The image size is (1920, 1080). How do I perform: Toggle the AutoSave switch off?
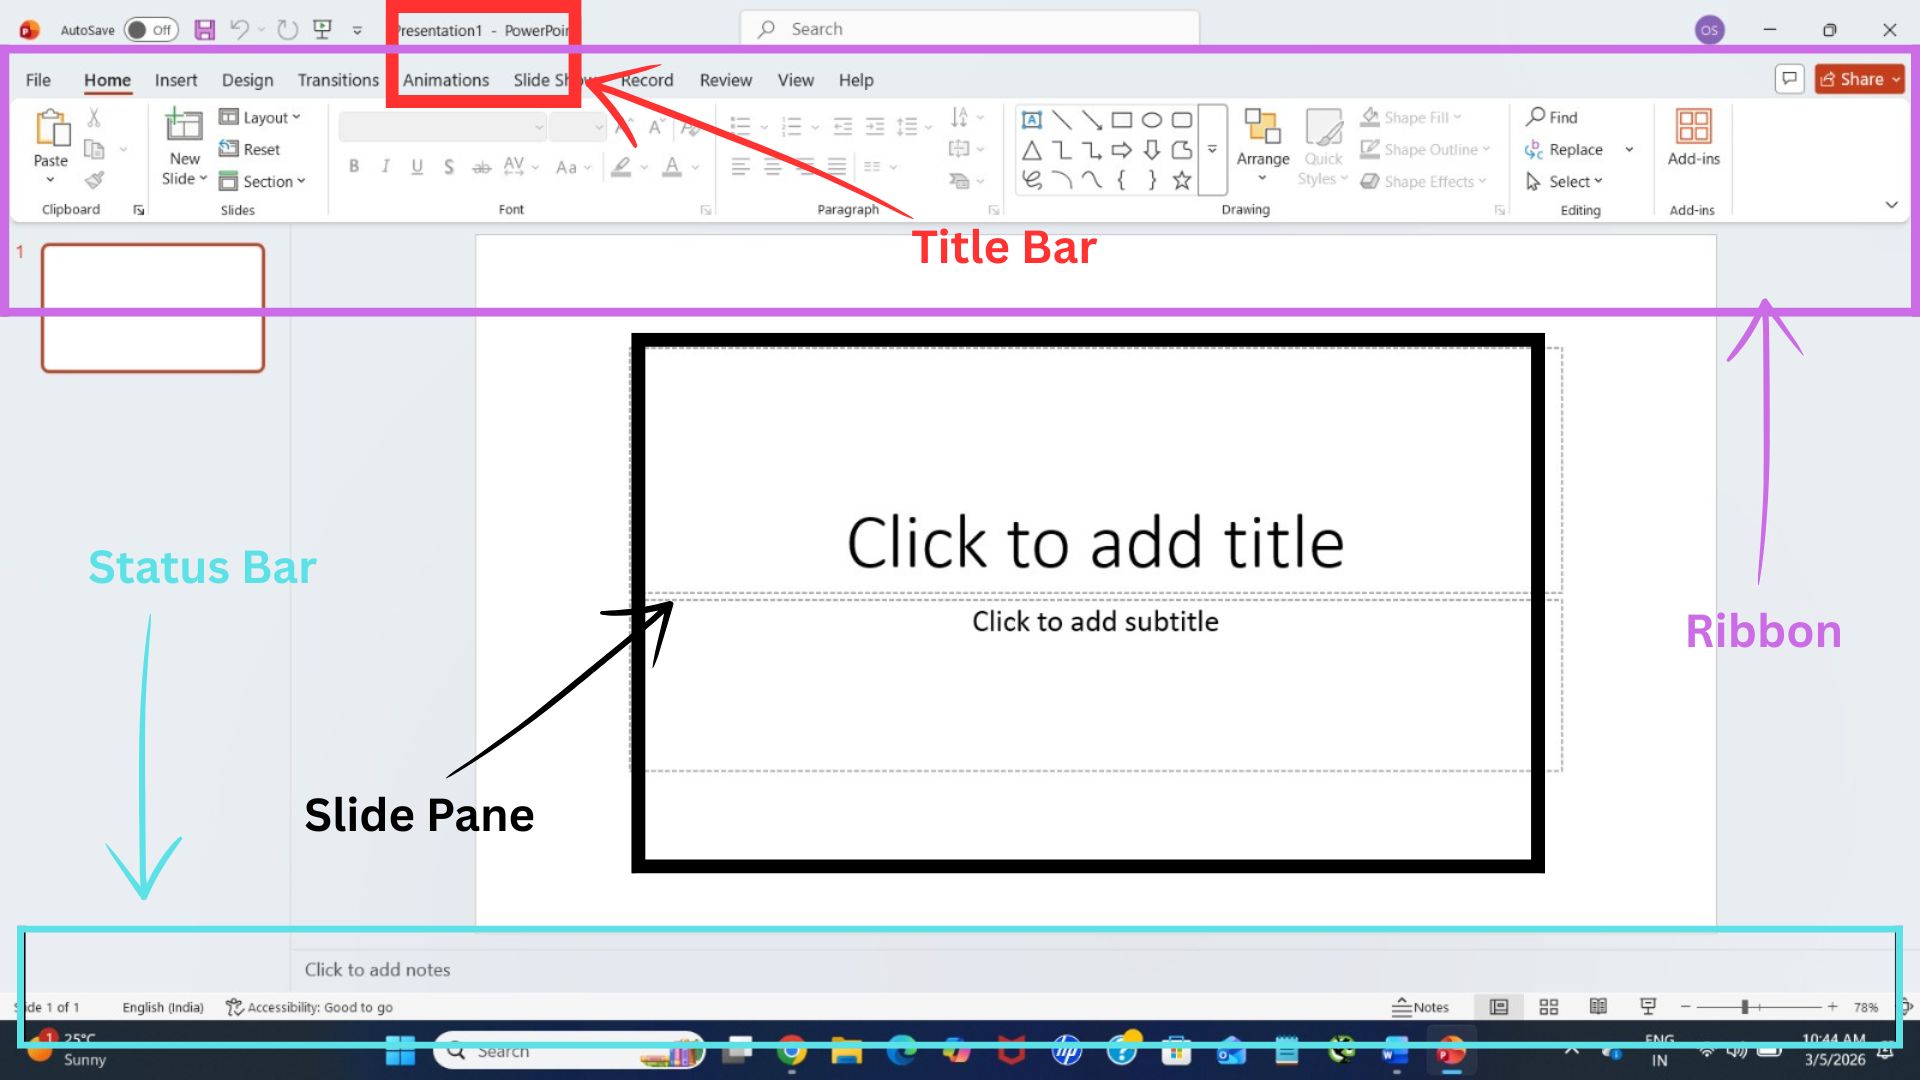pyautogui.click(x=148, y=29)
